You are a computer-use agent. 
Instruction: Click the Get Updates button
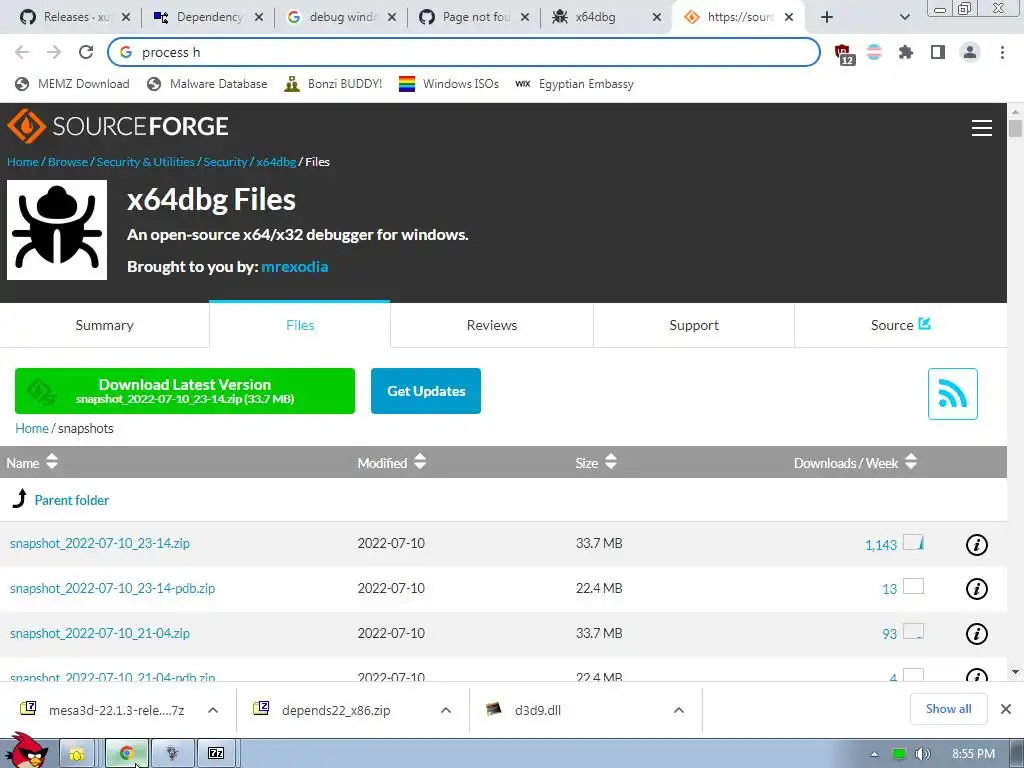tap(426, 391)
